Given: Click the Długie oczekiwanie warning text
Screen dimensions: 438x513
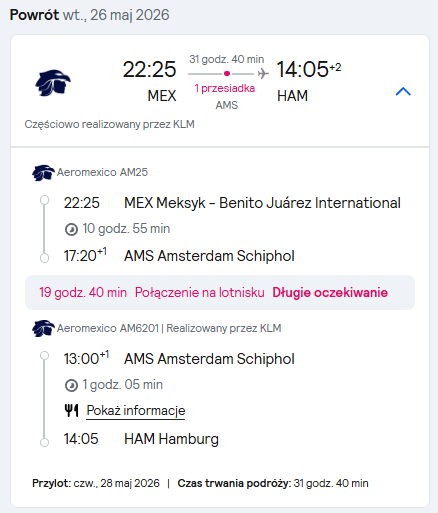Looking at the screenshot, I should tap(330, 292).
